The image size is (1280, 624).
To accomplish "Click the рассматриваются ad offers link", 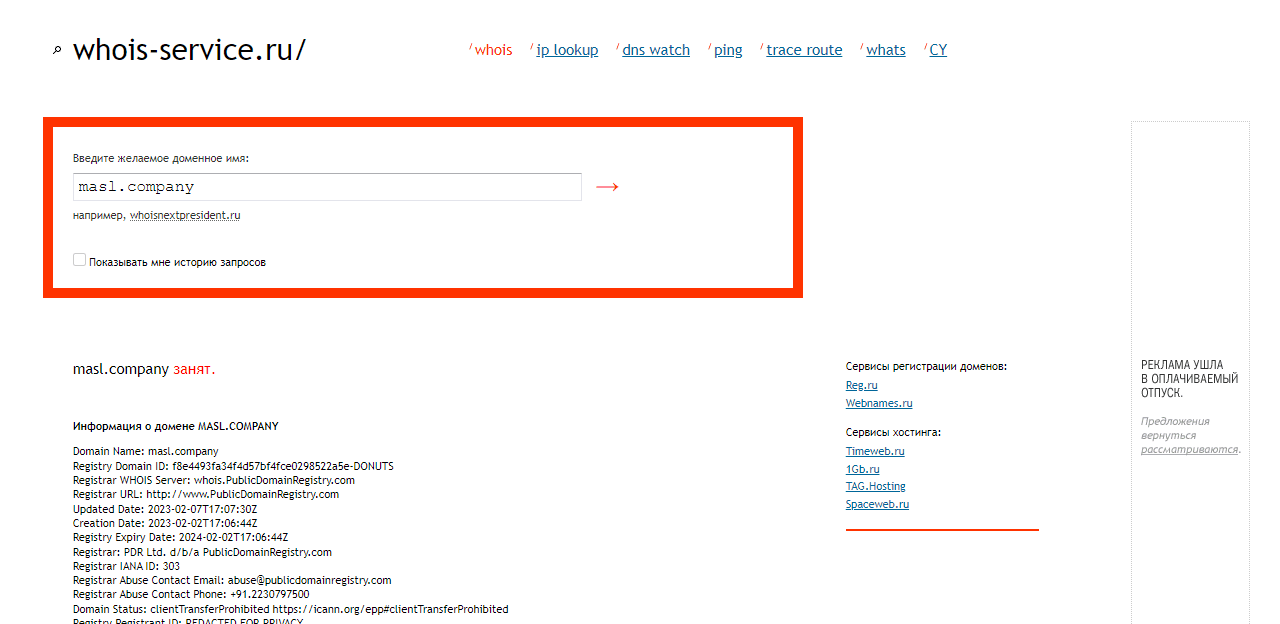I will 1189,449.
